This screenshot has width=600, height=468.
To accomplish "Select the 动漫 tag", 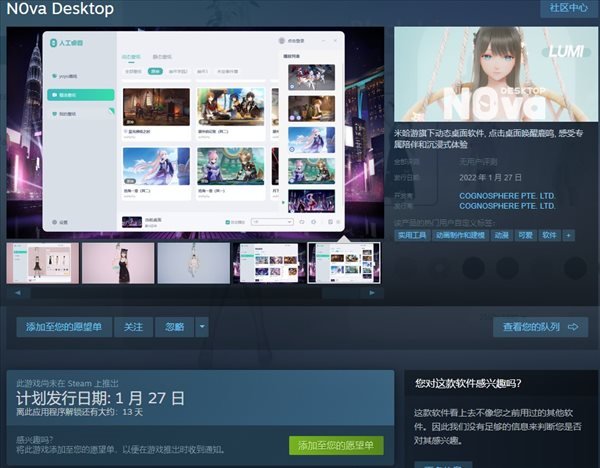I will coord(501,235).
